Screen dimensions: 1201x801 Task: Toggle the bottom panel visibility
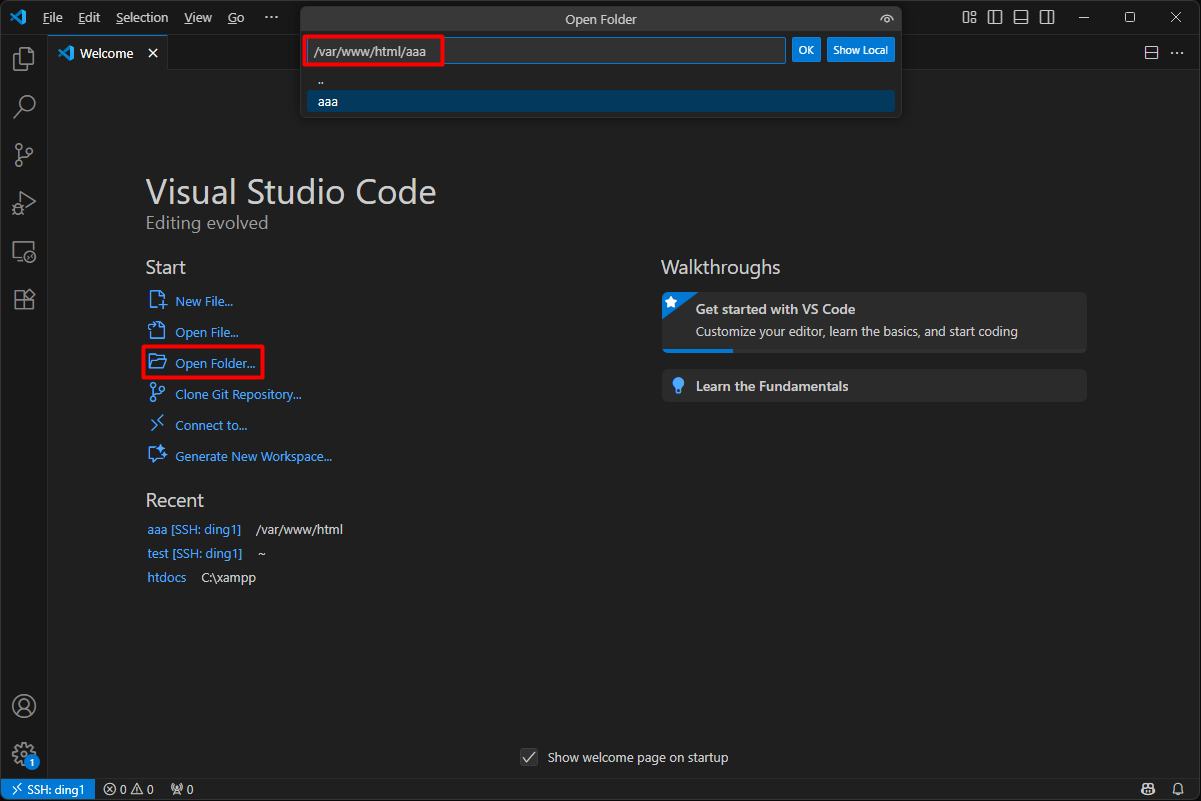pyautogui.click(x=1021, y=17)
